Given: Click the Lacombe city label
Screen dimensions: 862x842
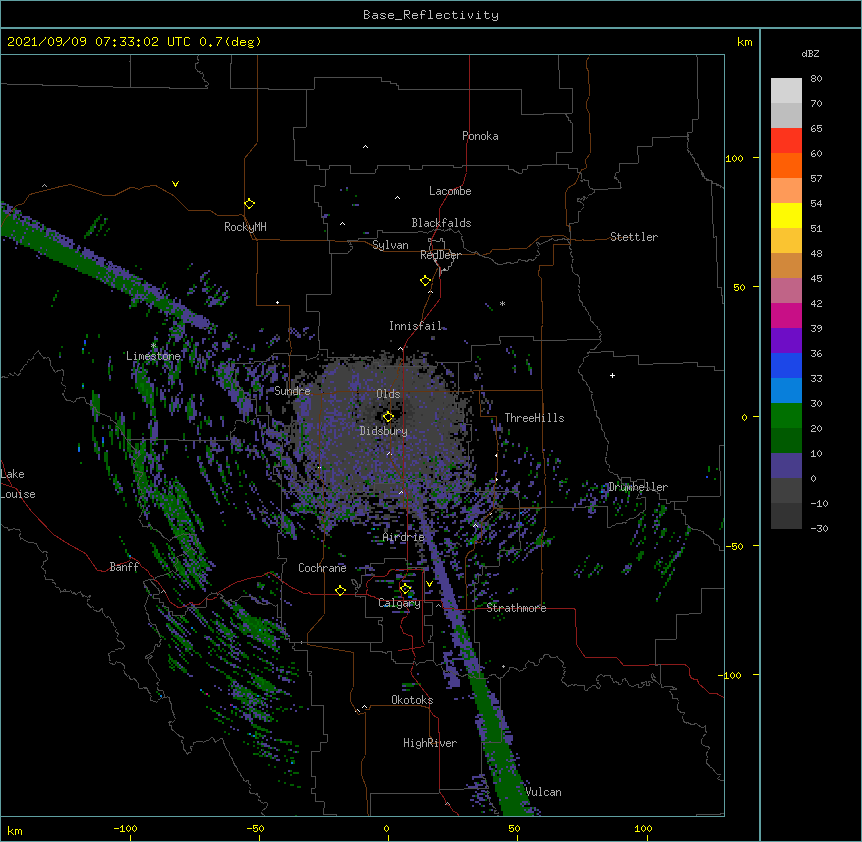Looking at the screenshot, I should click(450, 191).
